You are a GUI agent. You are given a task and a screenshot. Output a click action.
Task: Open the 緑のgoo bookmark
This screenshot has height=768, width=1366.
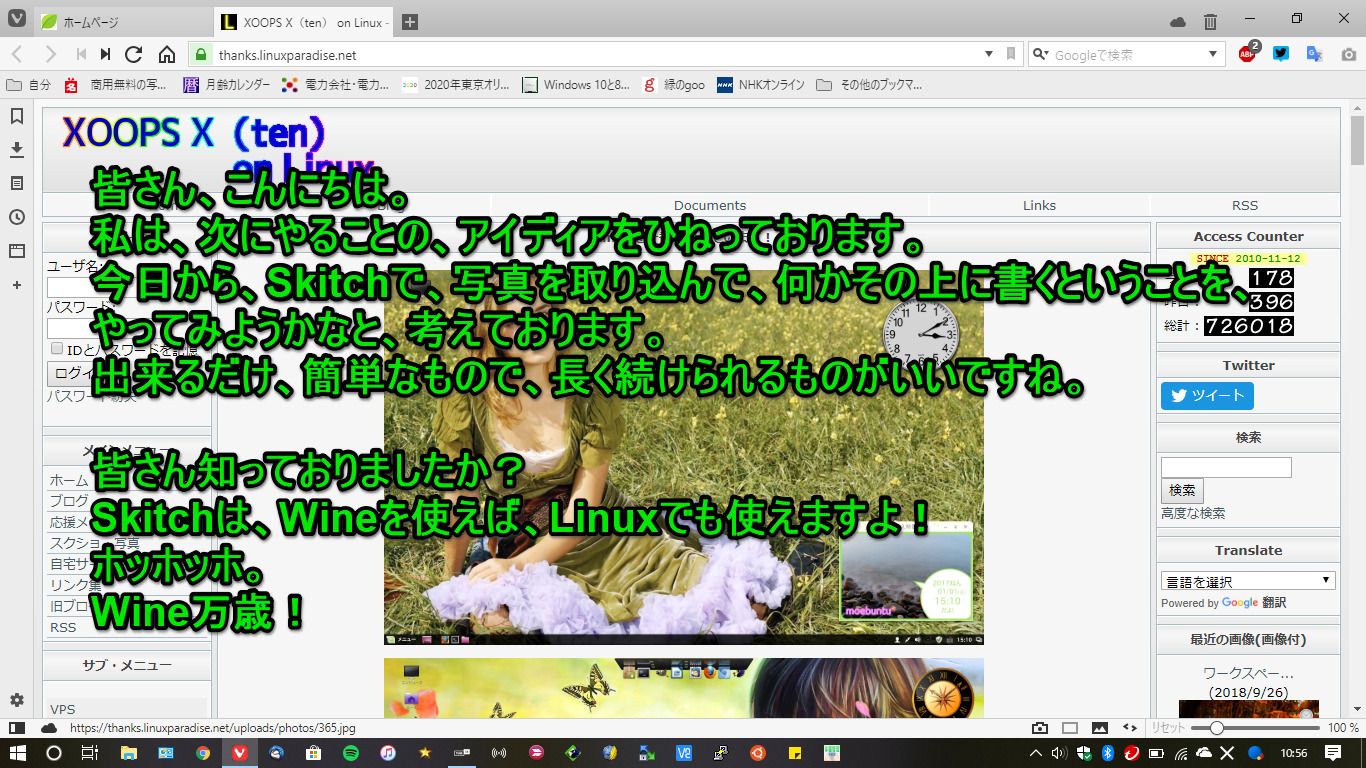tap(674, 85)
